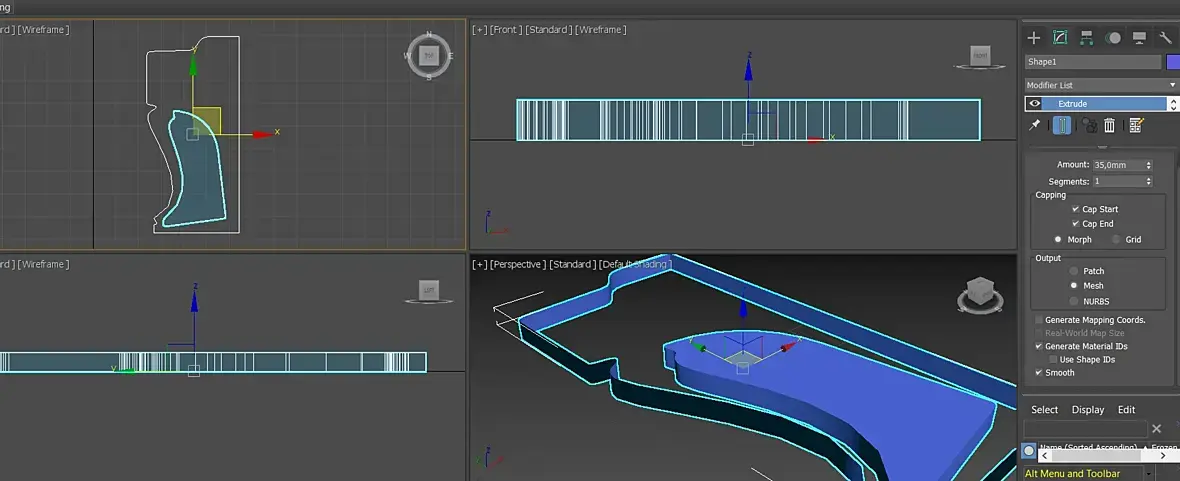The width and height of the screenshot is (1180, 481).
Task: Open the Select menu in scene explorer
Action: coord(1044,410)
